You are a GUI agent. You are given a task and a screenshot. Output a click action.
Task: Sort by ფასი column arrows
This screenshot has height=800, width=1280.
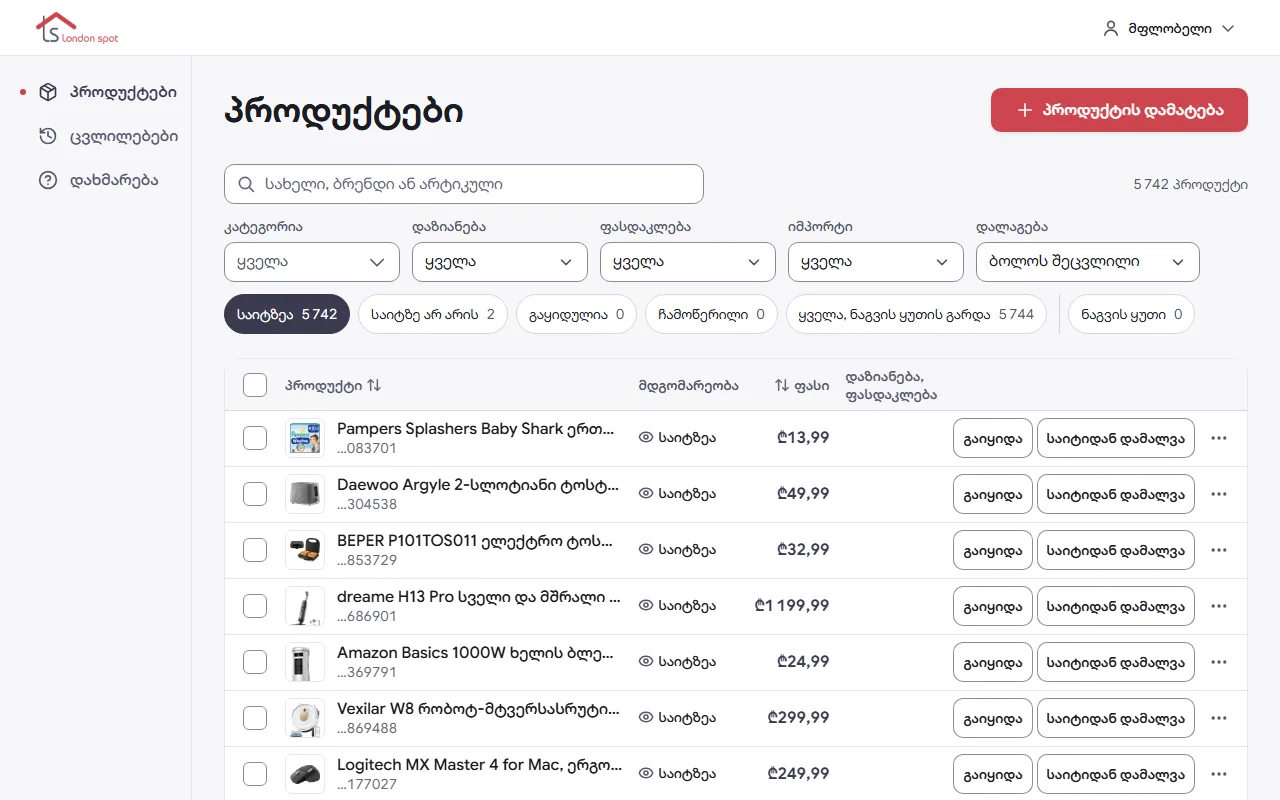point(782,385)
